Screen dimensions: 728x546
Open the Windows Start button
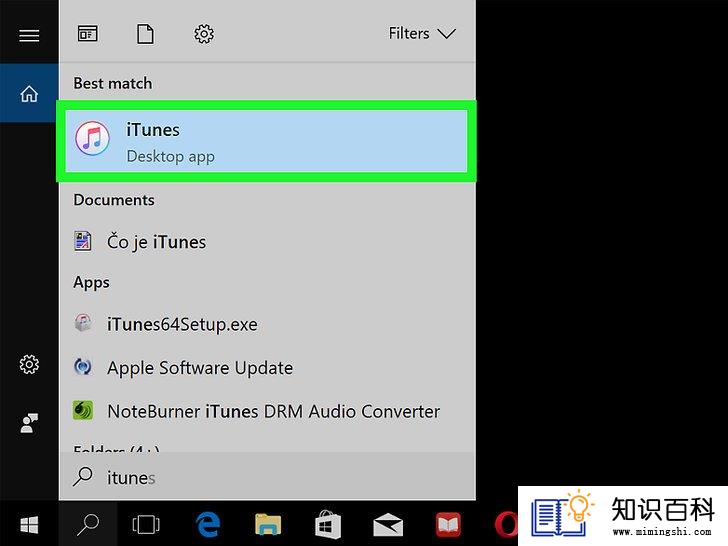pyautogui.click(x=29, y=525)
